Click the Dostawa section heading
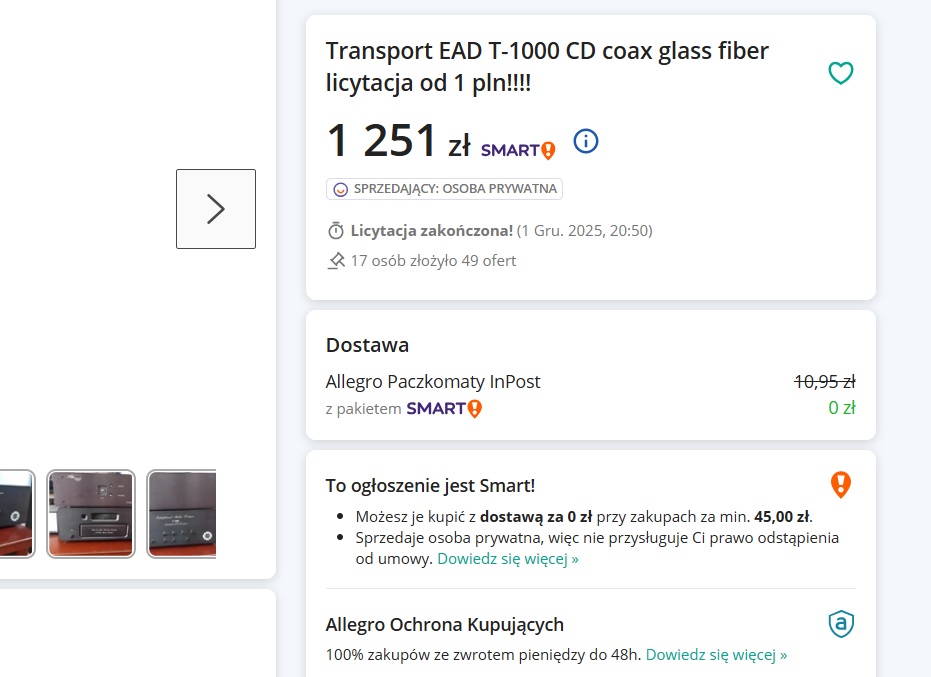The width and height of the screenshot is (931, 677). click(367, 345)
